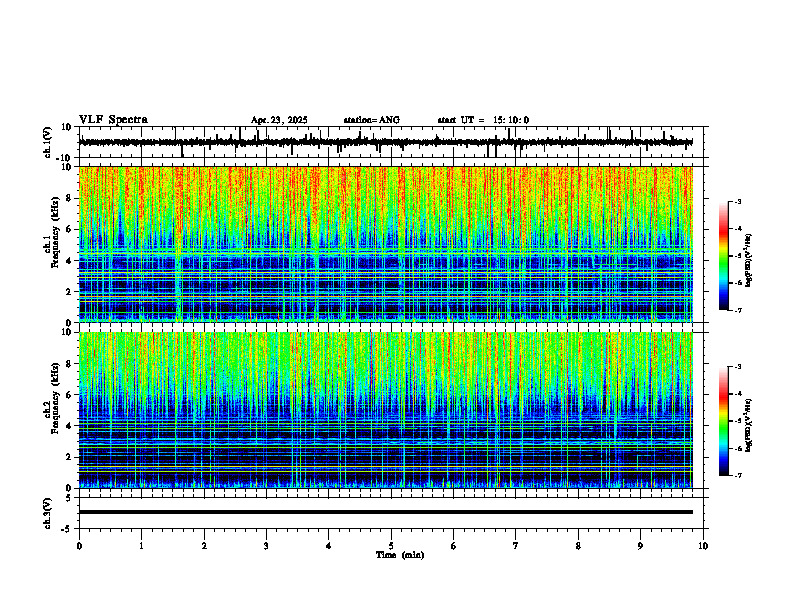Click the "-3" label on ch.2 colorbar
Viewport: 792px width, 612px height.
[738, 367]
